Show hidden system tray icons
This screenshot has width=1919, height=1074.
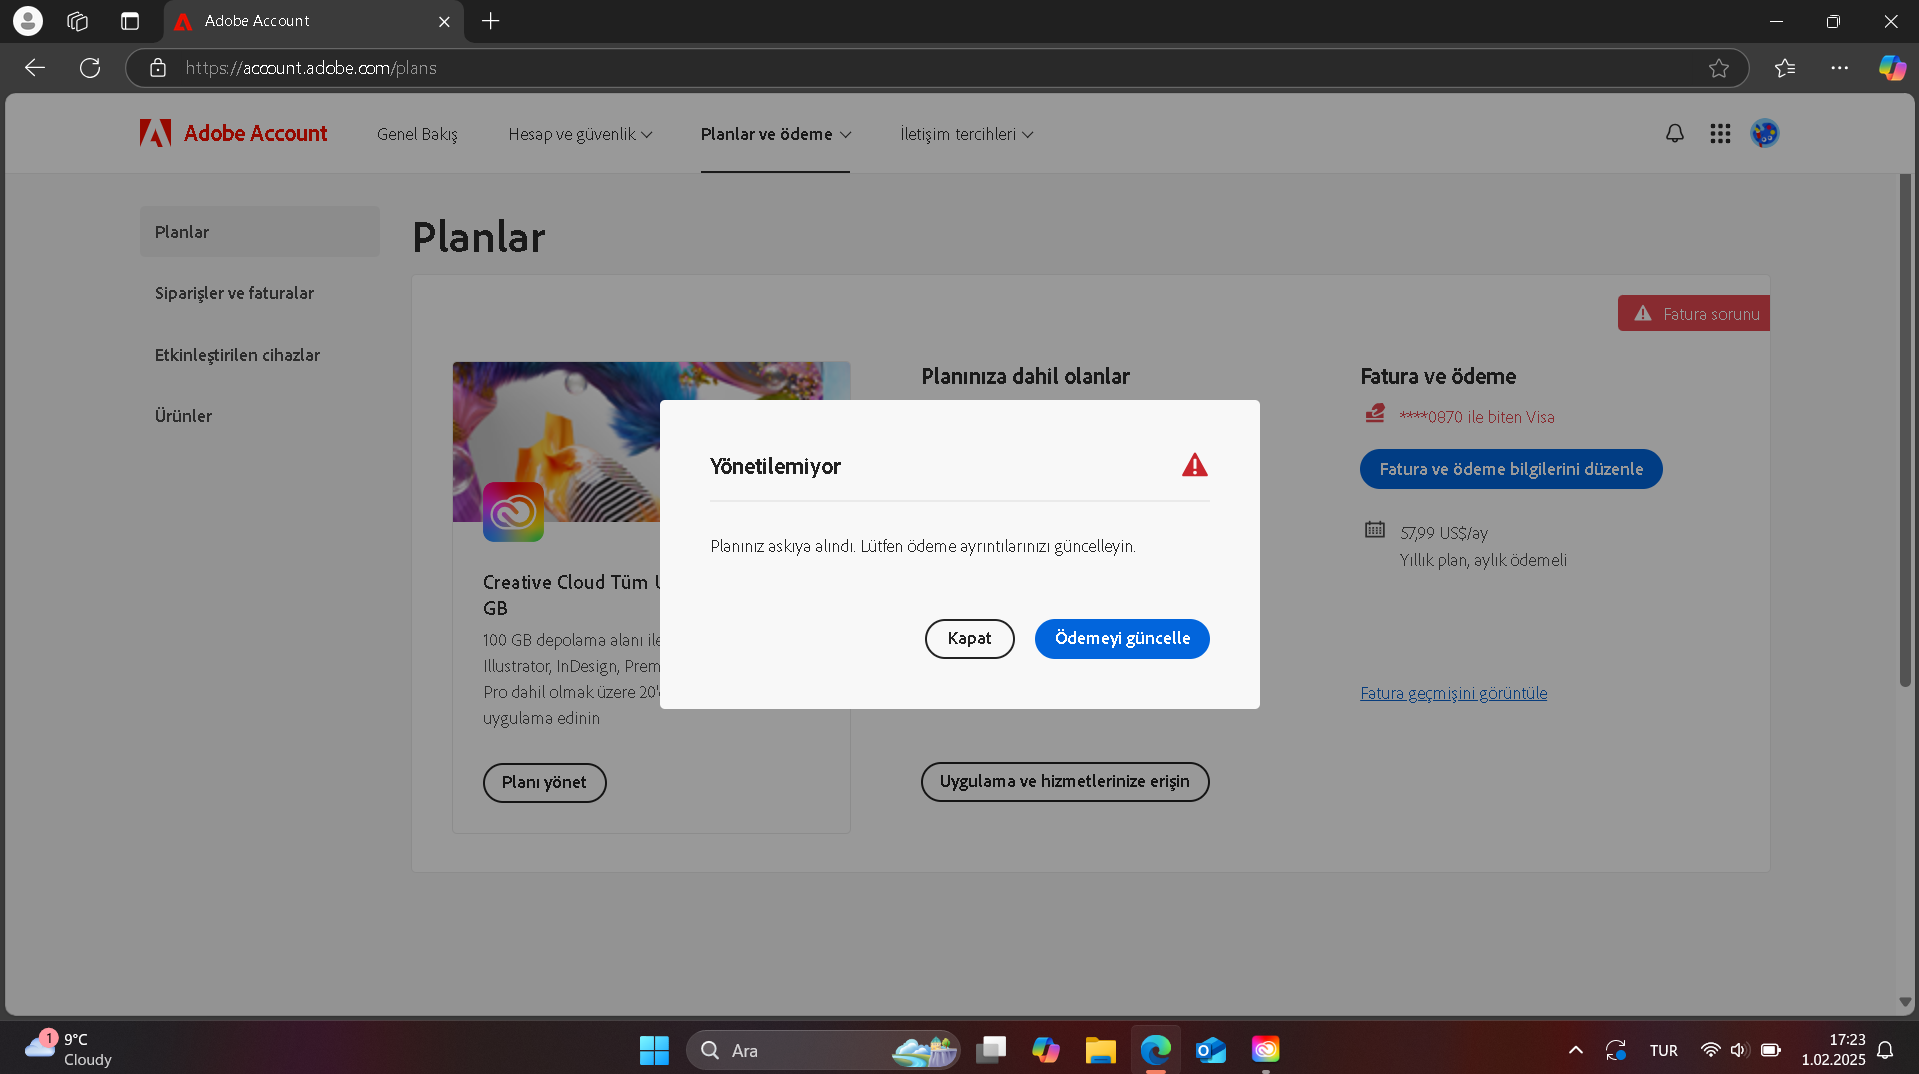(1576, 1050)
